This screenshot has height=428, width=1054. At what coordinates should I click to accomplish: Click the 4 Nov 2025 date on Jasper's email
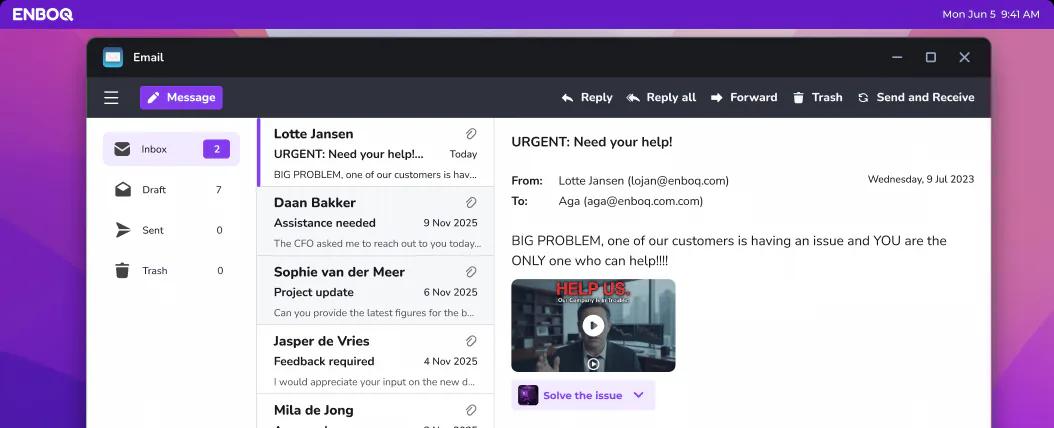tap(450, 361)
